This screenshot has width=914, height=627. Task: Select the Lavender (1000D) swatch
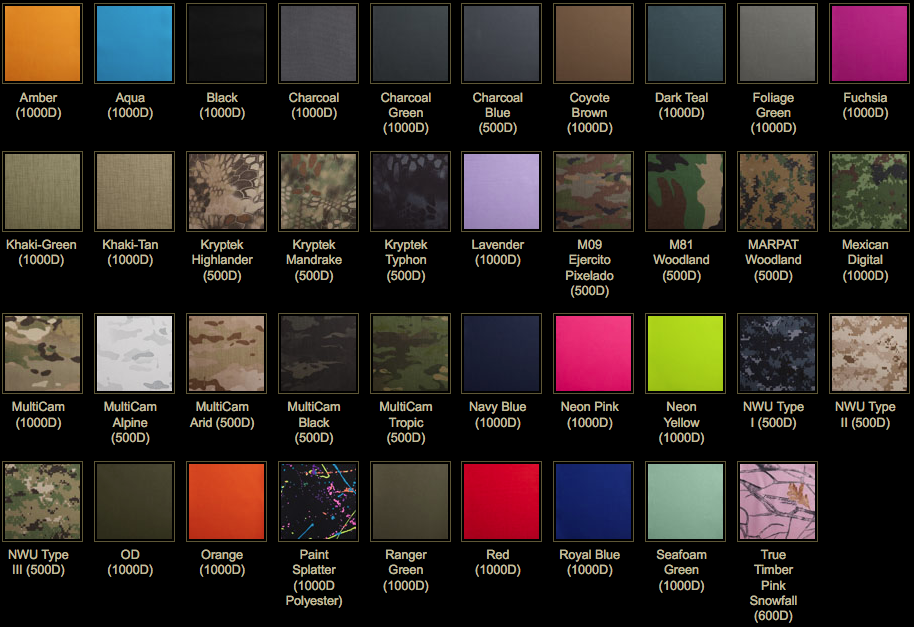[502, 192]
